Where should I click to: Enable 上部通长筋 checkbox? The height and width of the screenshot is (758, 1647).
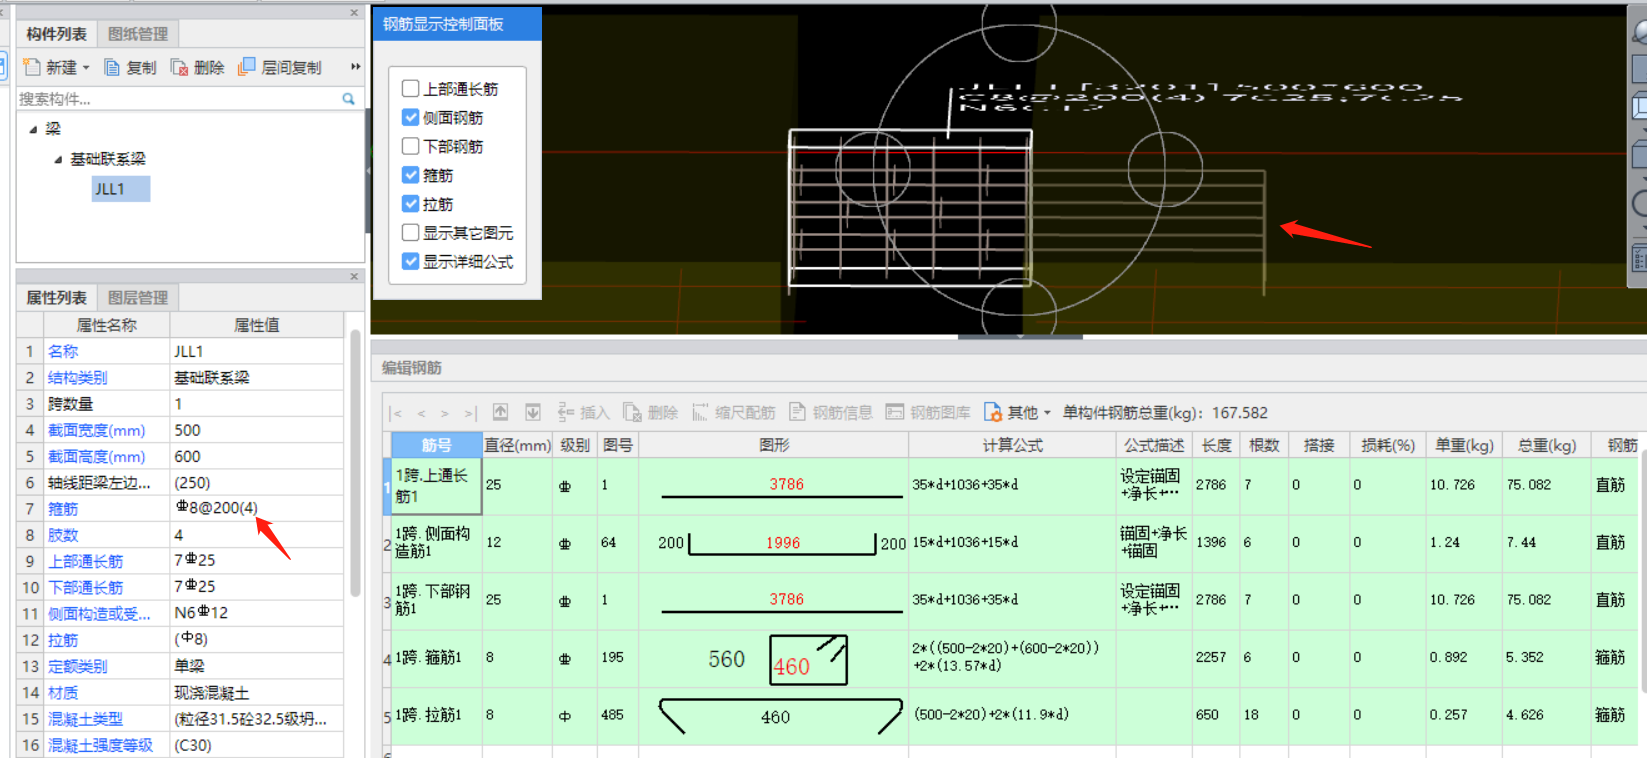coord(410,88)
